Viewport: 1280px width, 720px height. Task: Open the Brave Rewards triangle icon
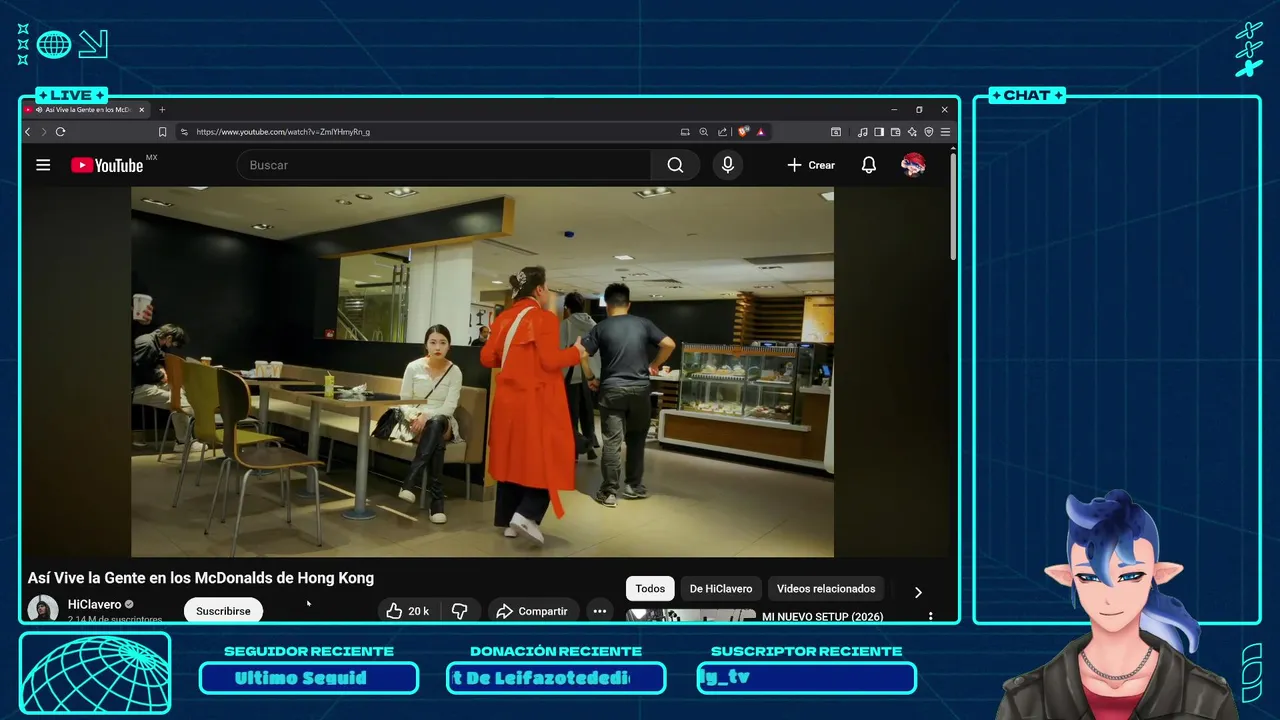click(761, 132)
